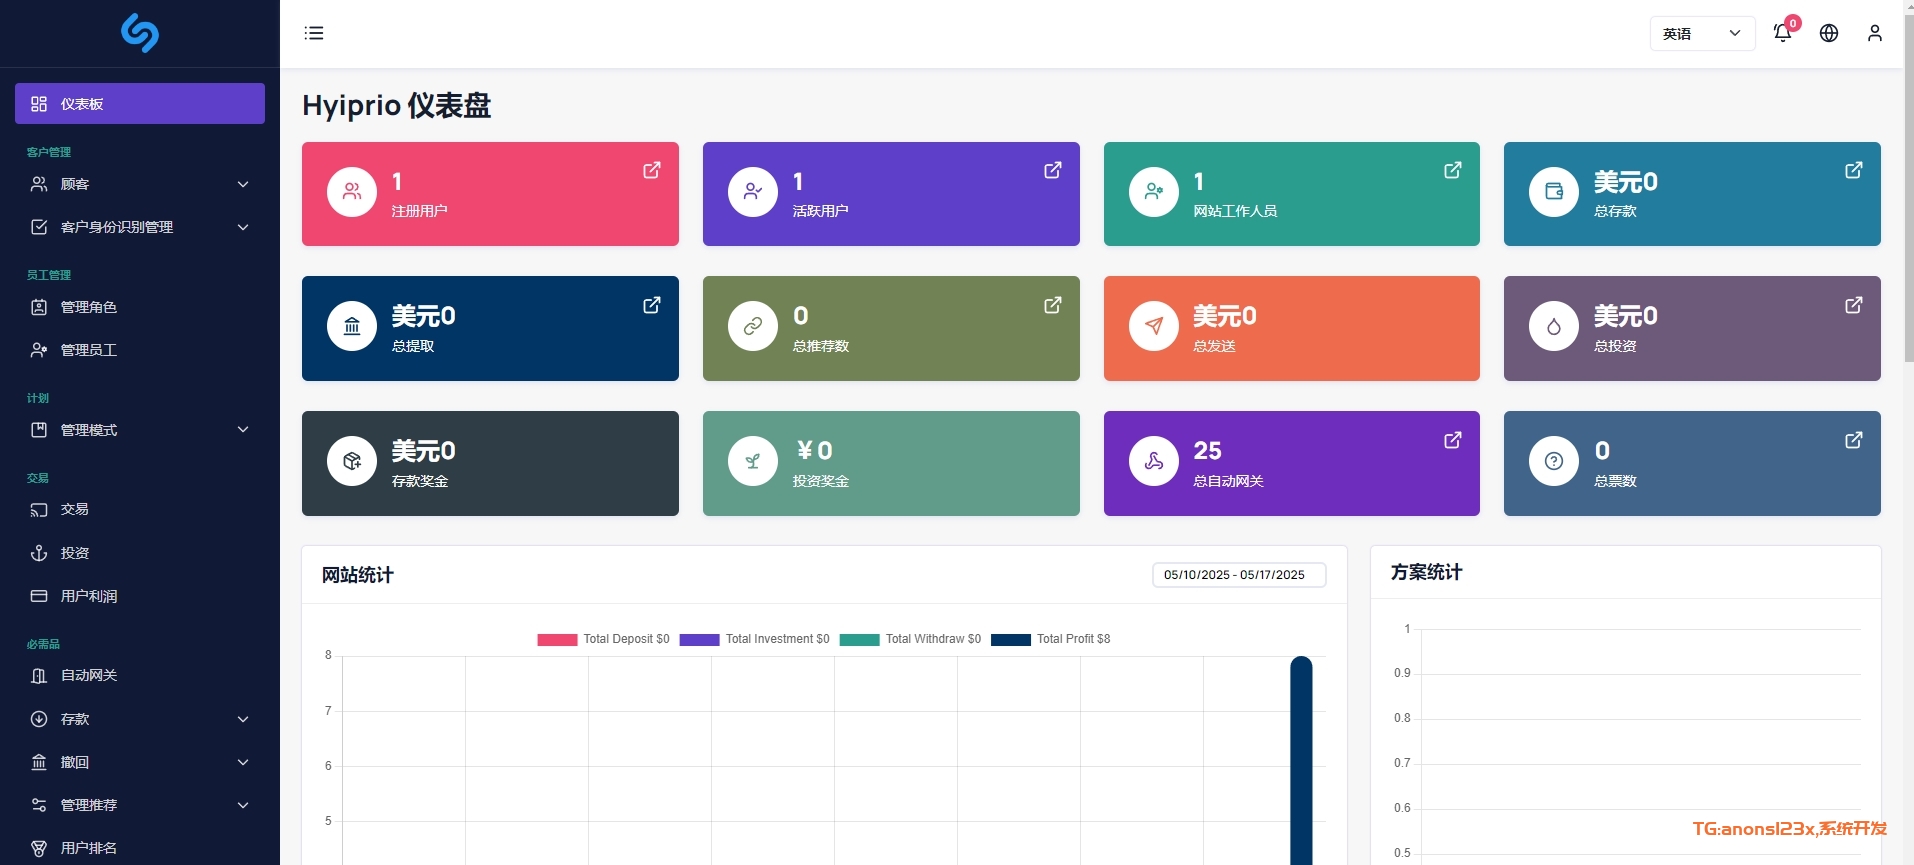Open external link on 活跃用户 card
The height and width of the screenshot is (865, 1914).
click(x=1053, y=170)
